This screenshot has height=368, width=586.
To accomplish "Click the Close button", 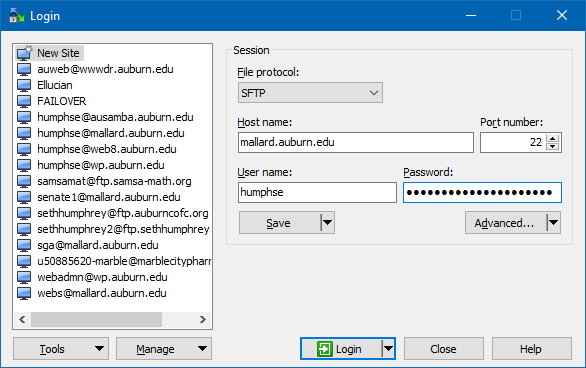I will pyautogui.click(x=444, y=349).
